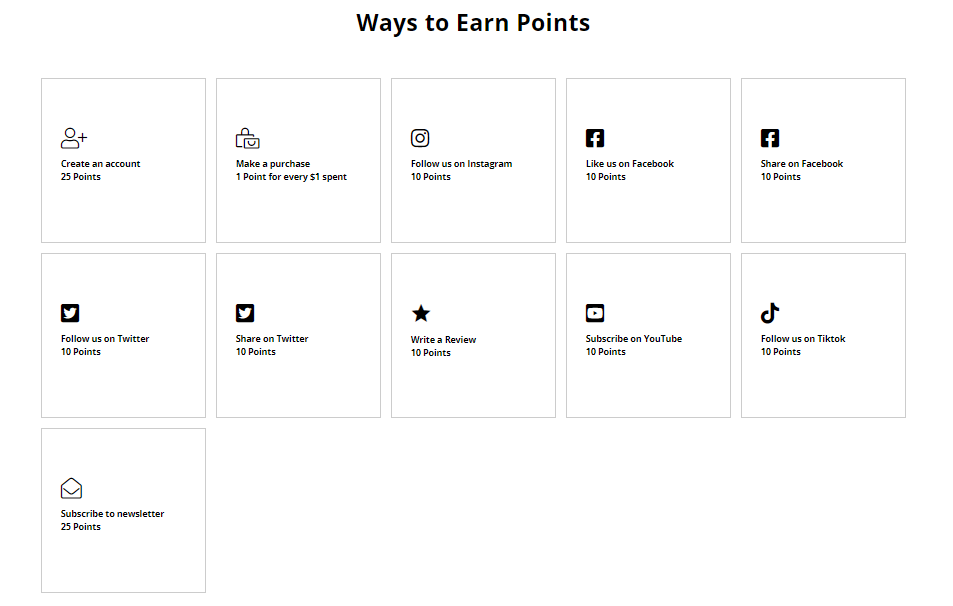953x606 pixels.
Task: Click the TikTok logo icon
Action: [x=770, y=313]
